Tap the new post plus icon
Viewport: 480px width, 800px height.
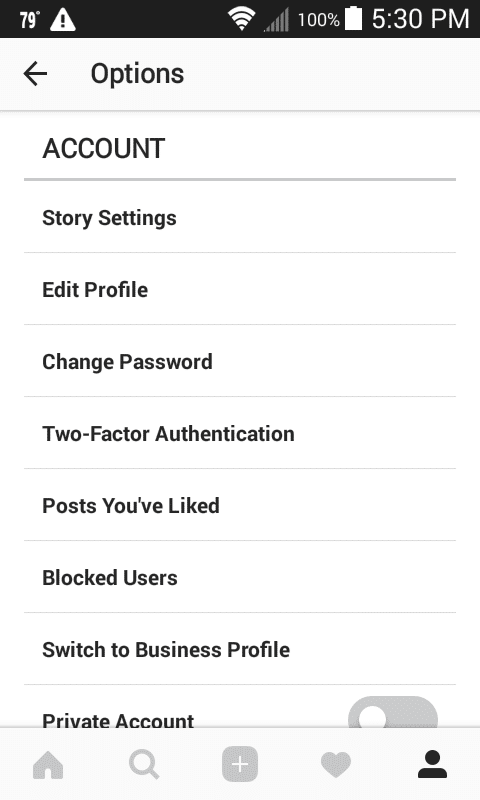click(x=240, y=764)
